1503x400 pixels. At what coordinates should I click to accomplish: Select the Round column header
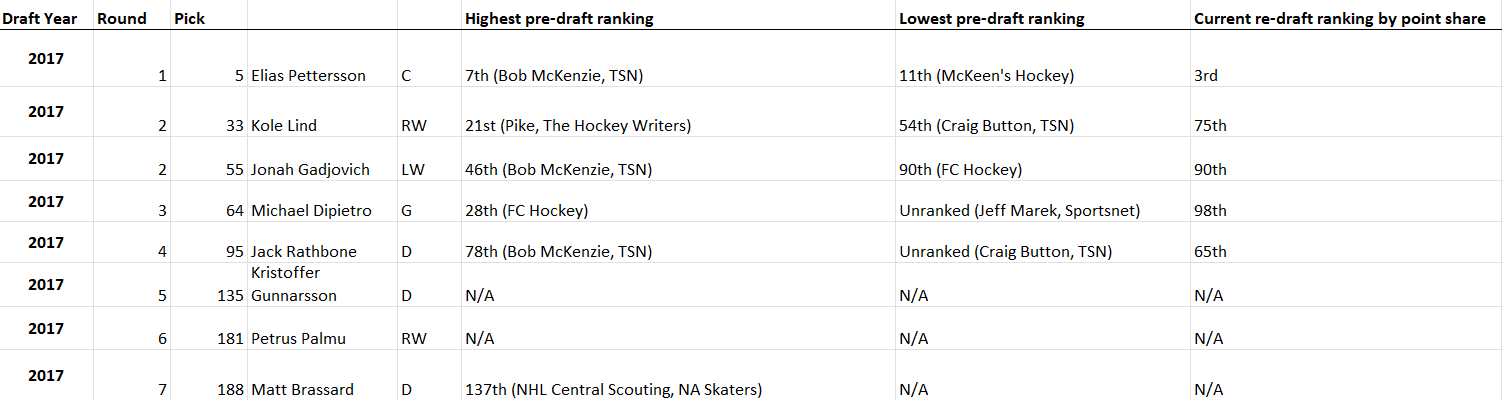pos(121,18)
